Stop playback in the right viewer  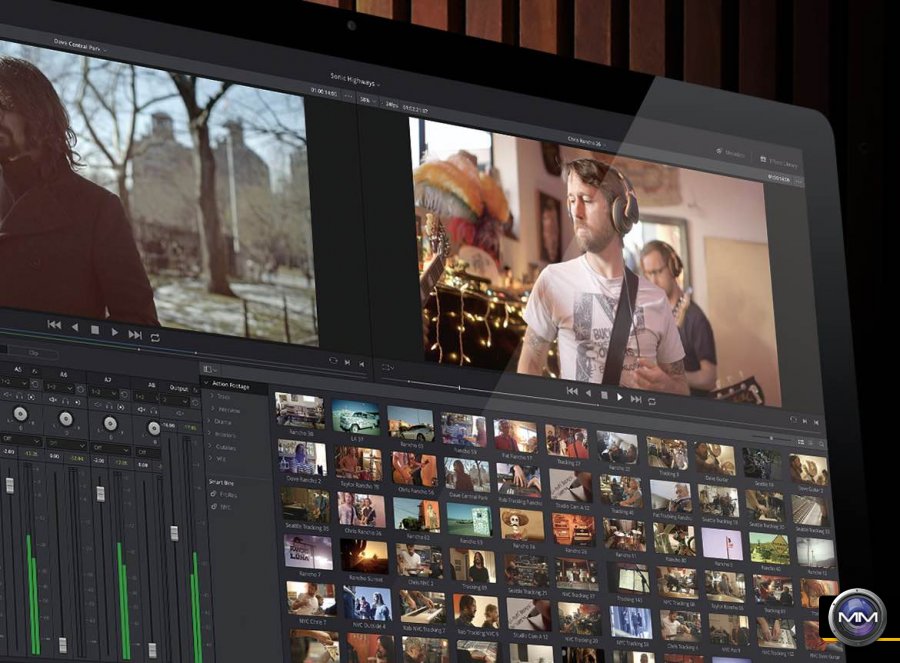604,395
